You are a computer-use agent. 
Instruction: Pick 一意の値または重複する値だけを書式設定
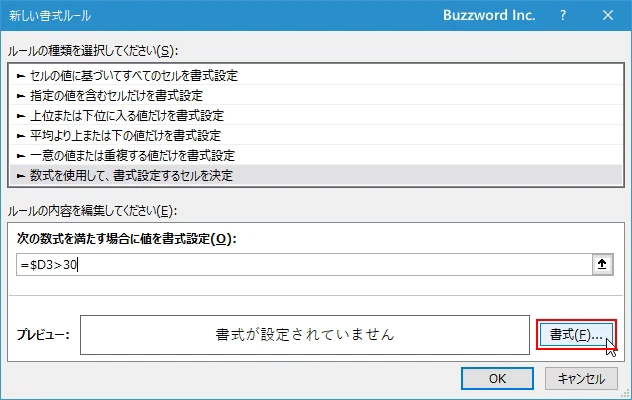click(x=316, y=155)
